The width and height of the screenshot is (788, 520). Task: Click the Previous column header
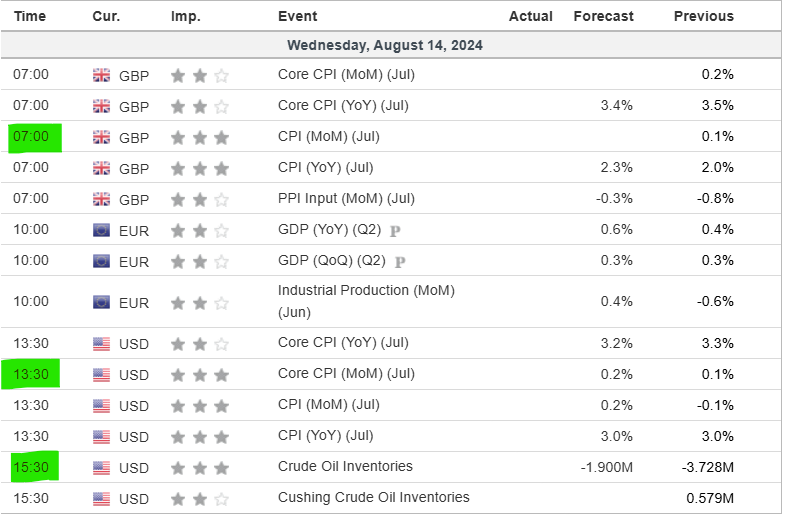tap(703, 16)
